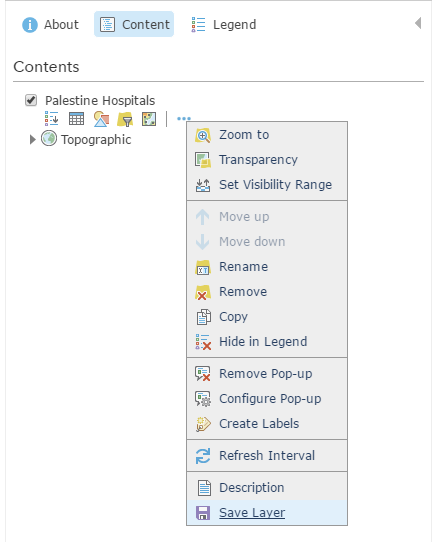This screenshot has width=432, height=542.
Task: Open the Filter icon for layer
Action: coord(125,119)
